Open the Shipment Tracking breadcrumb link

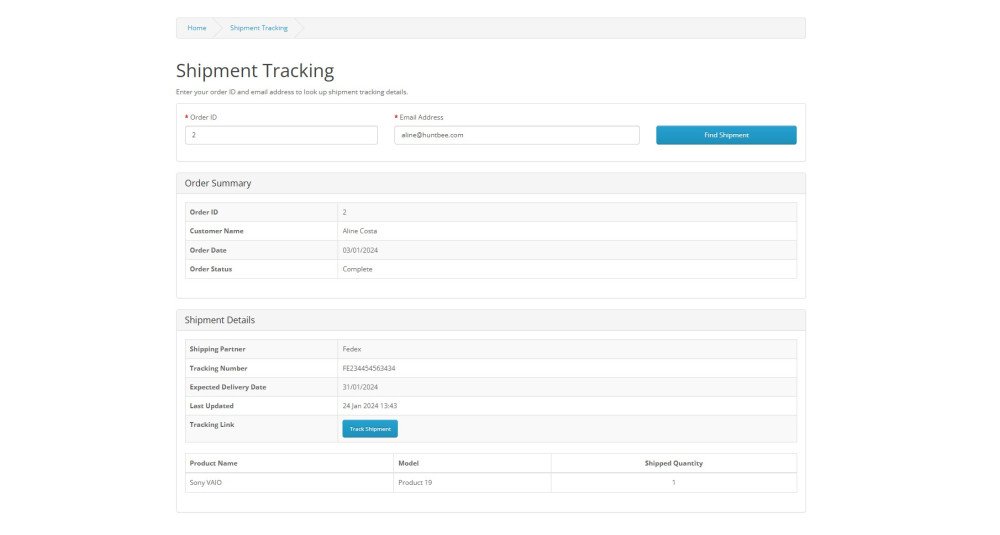click(258, 28)
